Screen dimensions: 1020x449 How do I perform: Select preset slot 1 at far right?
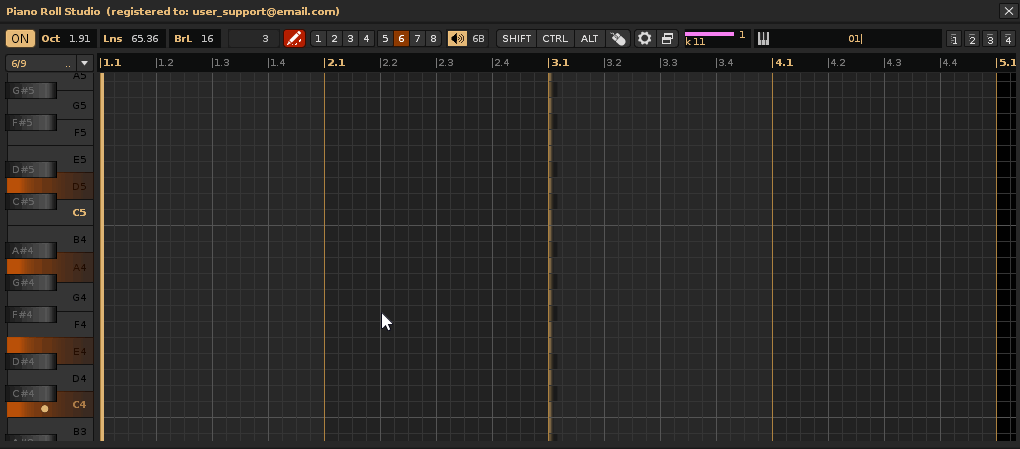pyautogui.click(x=955, y=40)
